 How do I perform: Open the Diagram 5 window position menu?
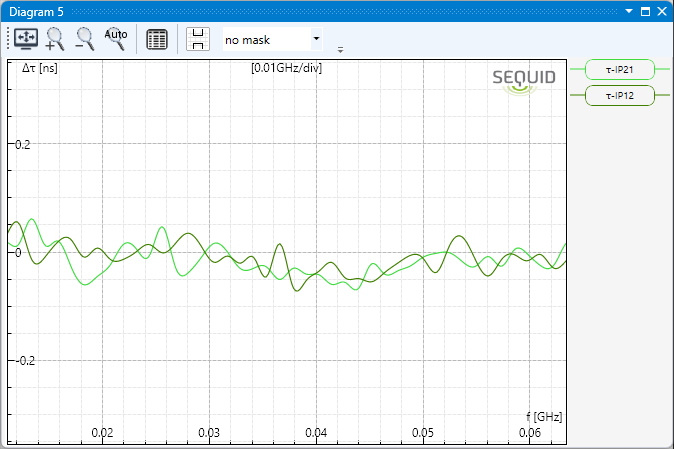629,10
